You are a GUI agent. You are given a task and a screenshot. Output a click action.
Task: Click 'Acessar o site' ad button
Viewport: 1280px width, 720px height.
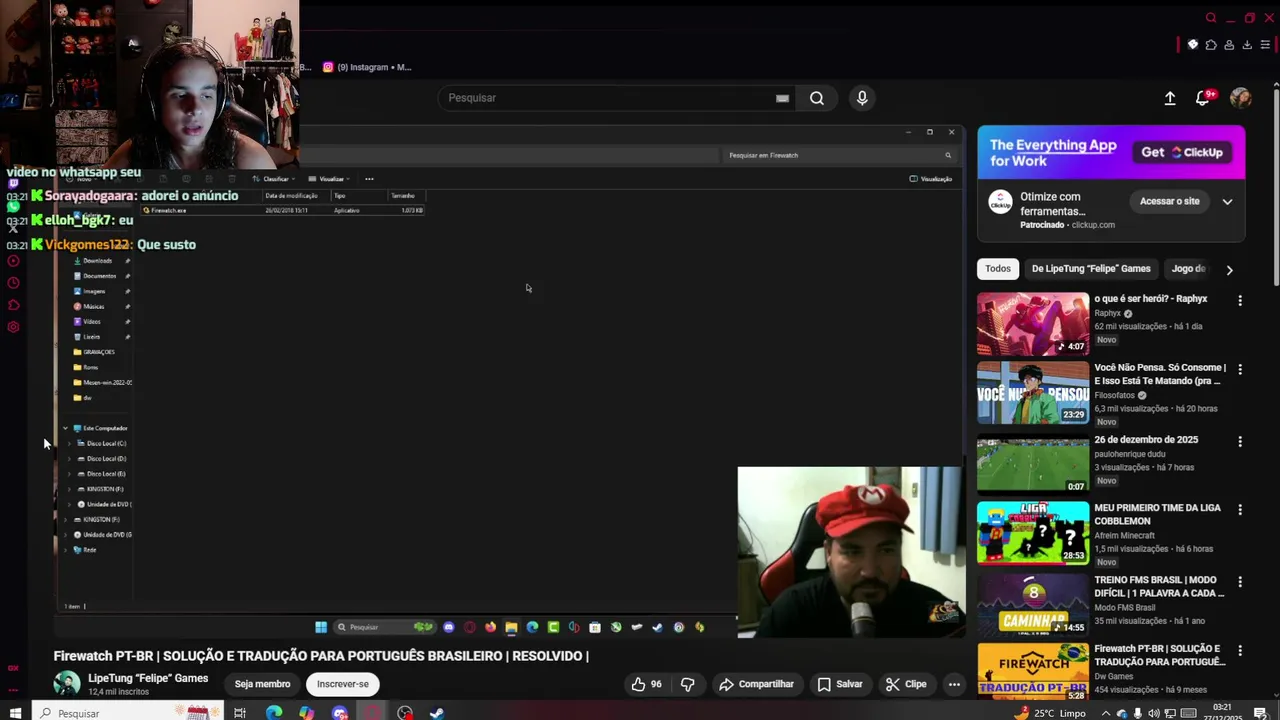click(1169, 202)
